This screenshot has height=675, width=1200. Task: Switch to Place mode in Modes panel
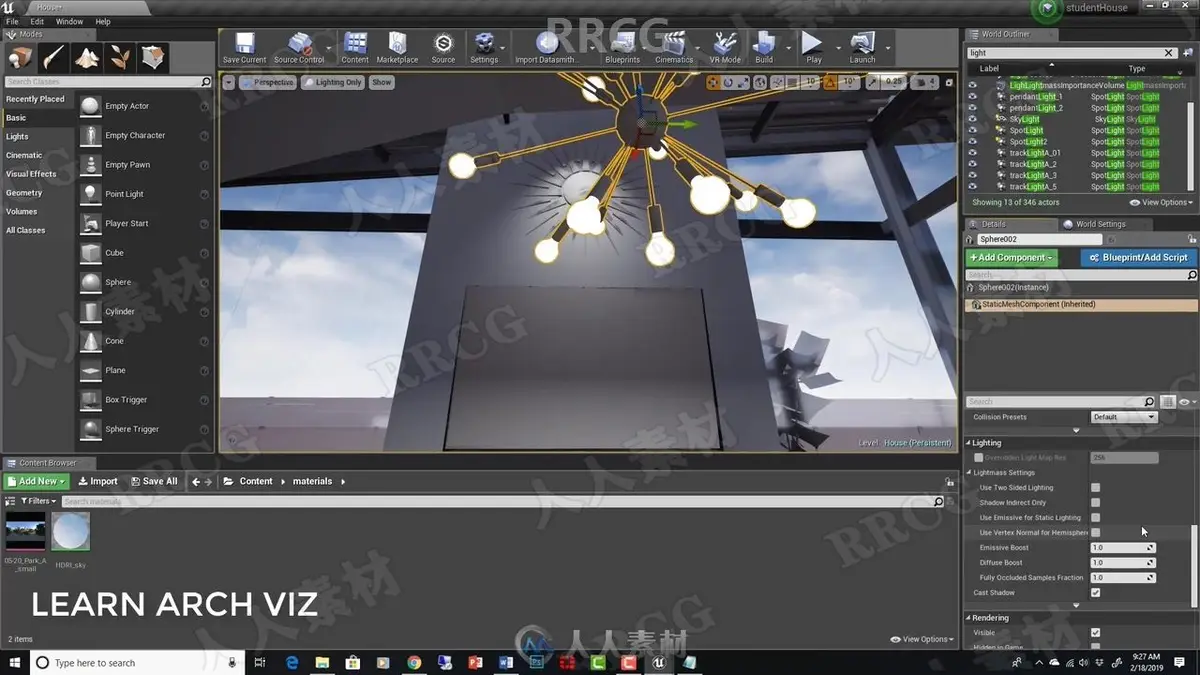(21, 57)
